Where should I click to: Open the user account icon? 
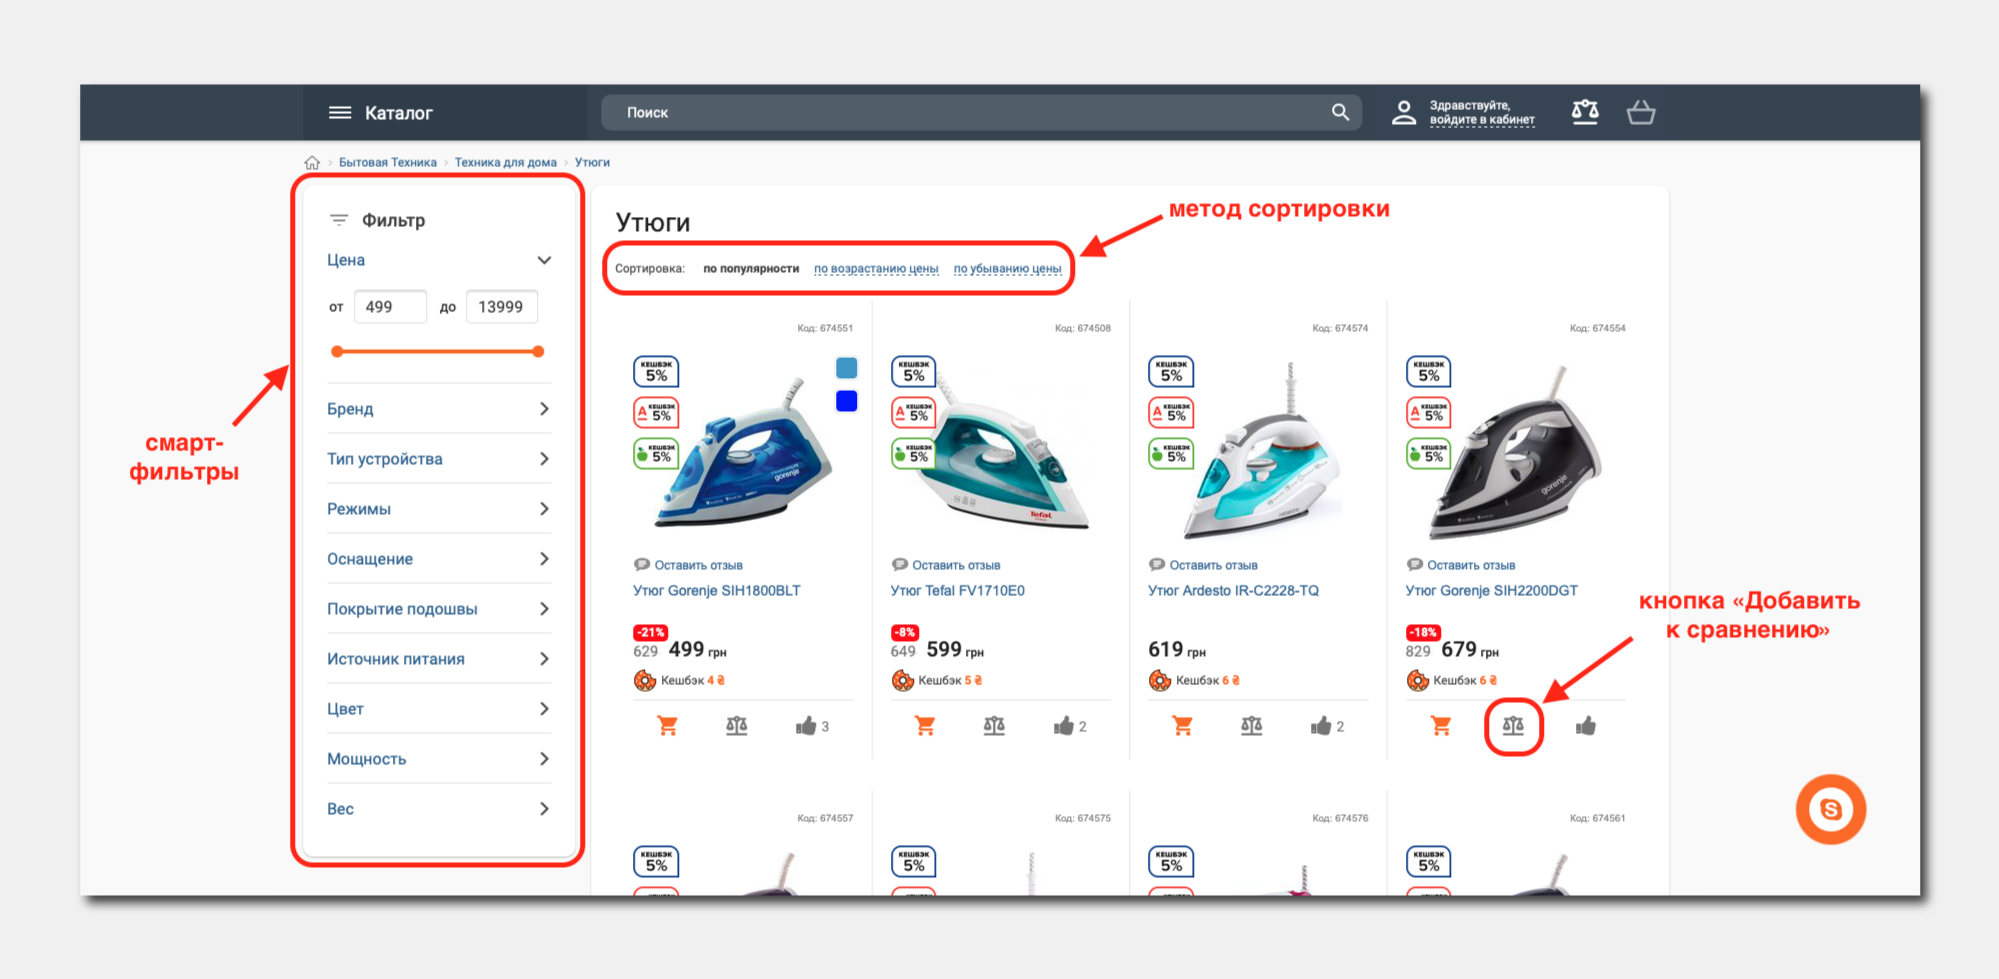1404,112
